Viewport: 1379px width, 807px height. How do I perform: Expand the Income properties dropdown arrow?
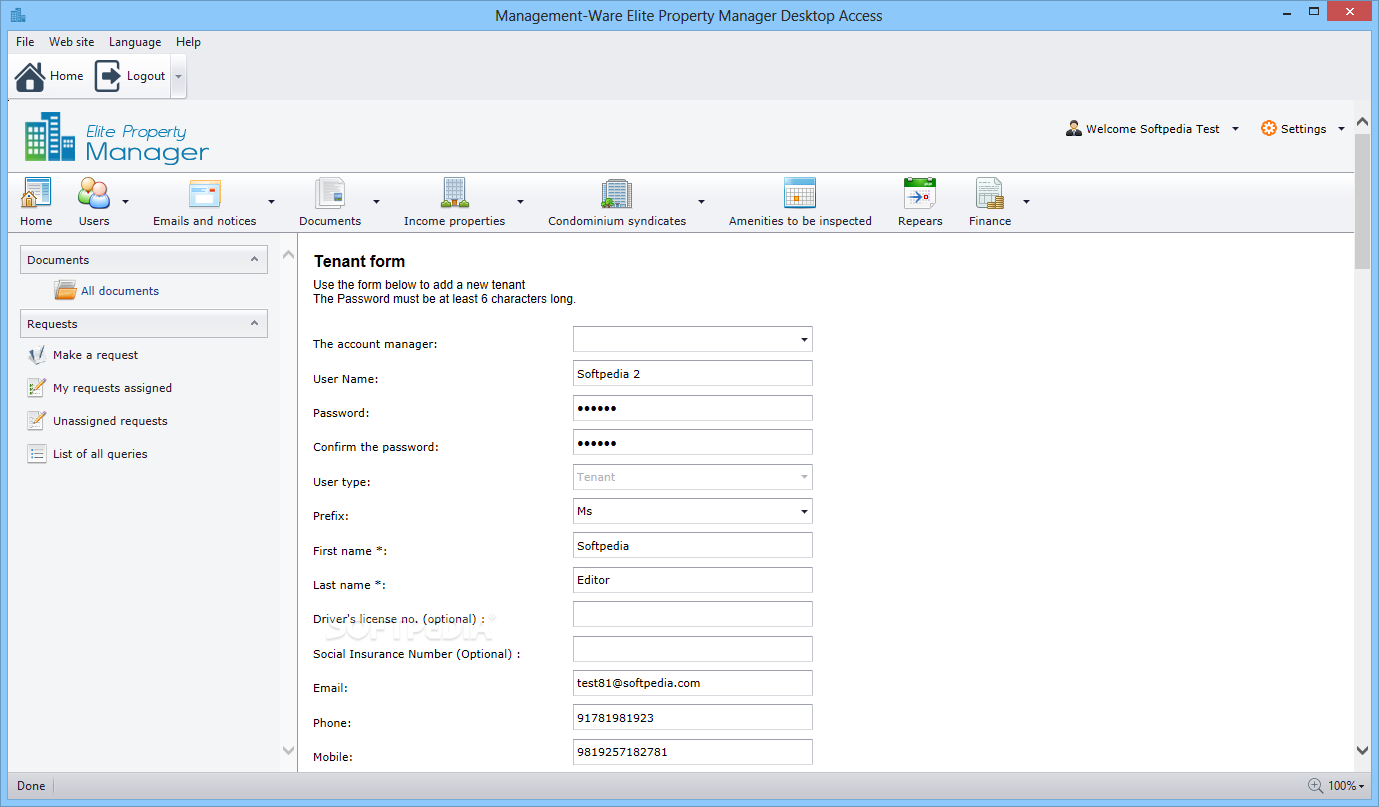(520, 201)
